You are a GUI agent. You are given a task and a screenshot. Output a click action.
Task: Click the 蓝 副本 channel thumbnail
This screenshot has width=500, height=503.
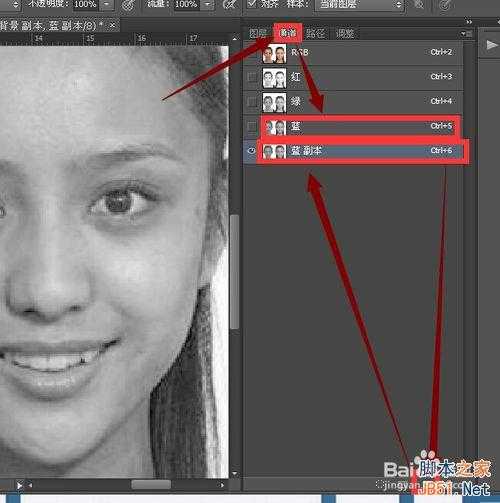pyautogui.click(x=274, y=152)
